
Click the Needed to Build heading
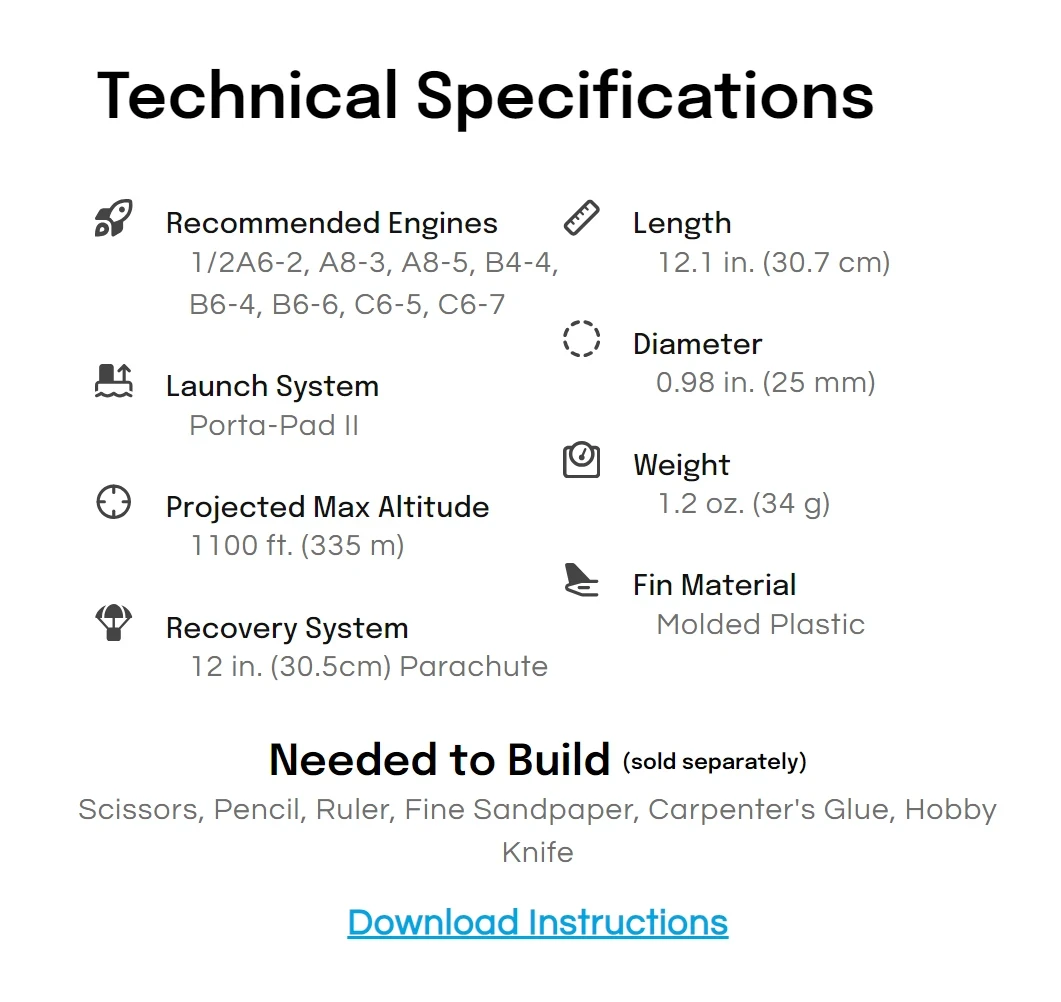[x=440, y=760]
